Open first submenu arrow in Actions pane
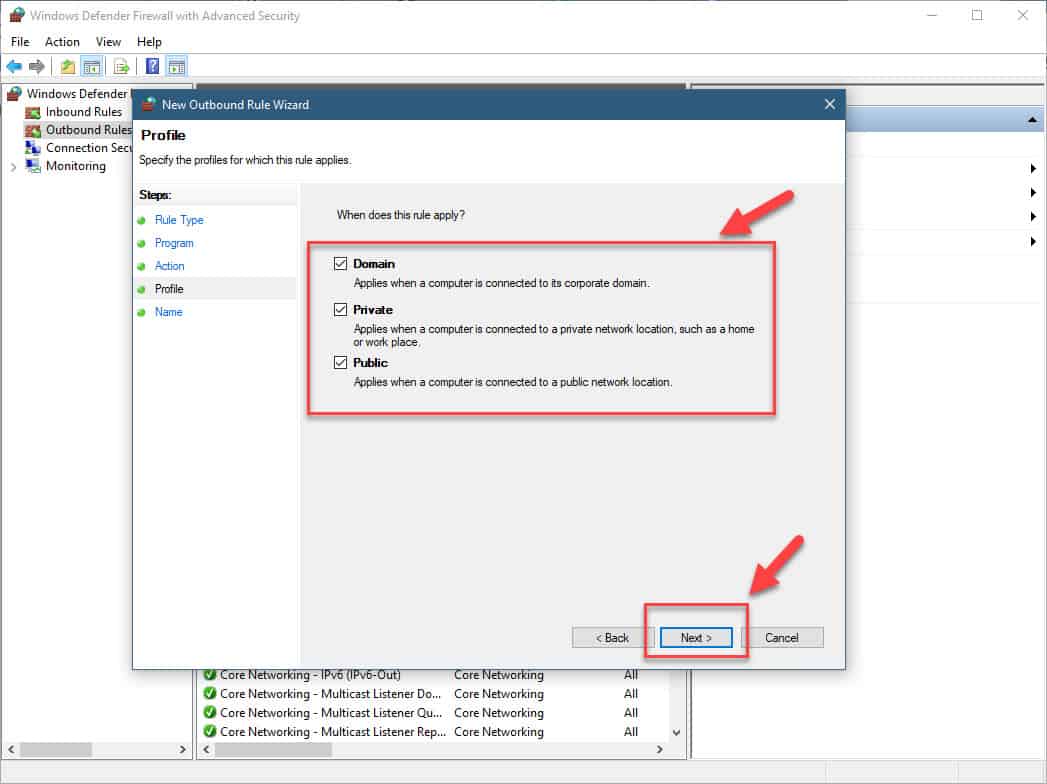Screen dimensions: 1047x784 tap(1033, 168)
